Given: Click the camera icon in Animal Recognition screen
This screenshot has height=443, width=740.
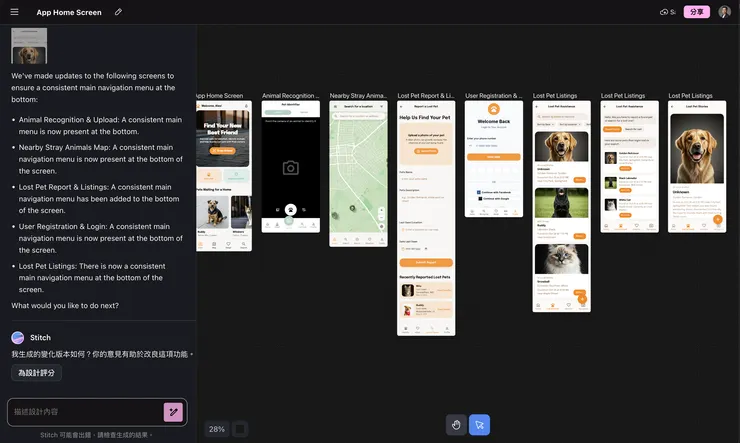Looking at the screenshot, I should tap(291, 168).
